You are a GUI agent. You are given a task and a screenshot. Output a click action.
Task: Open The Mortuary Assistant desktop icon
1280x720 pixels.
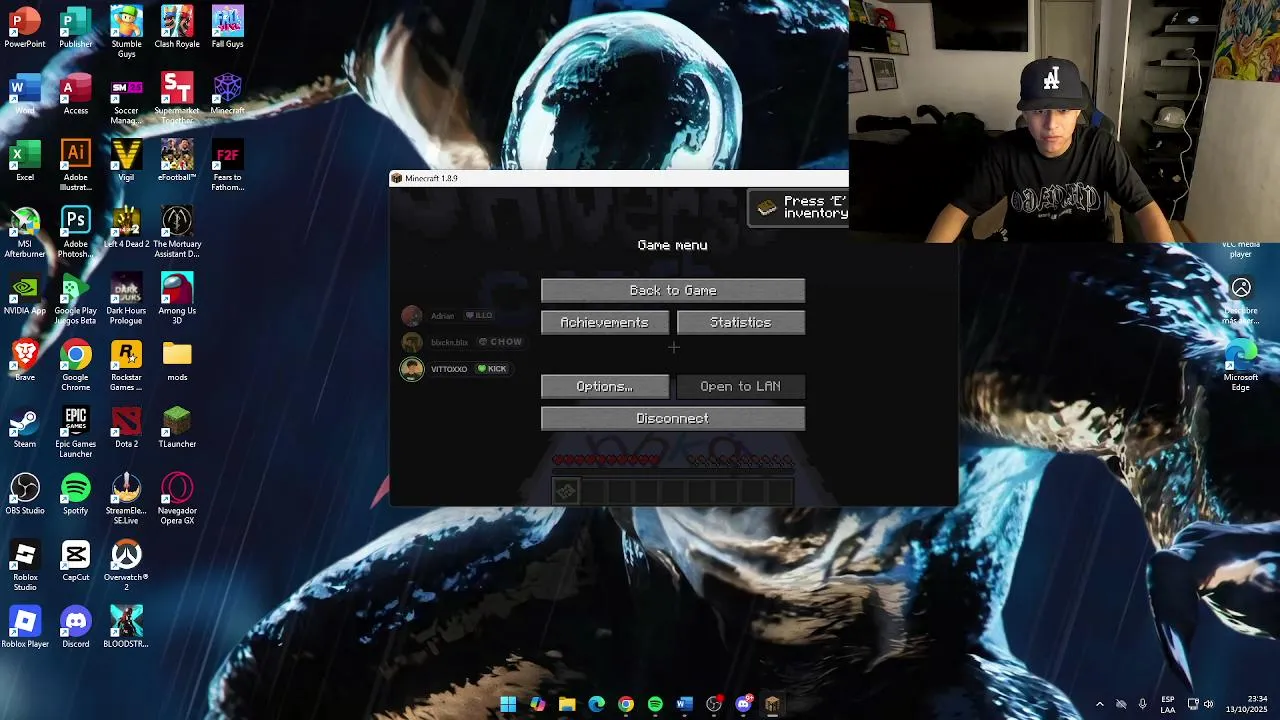click(x=177, y=233)
